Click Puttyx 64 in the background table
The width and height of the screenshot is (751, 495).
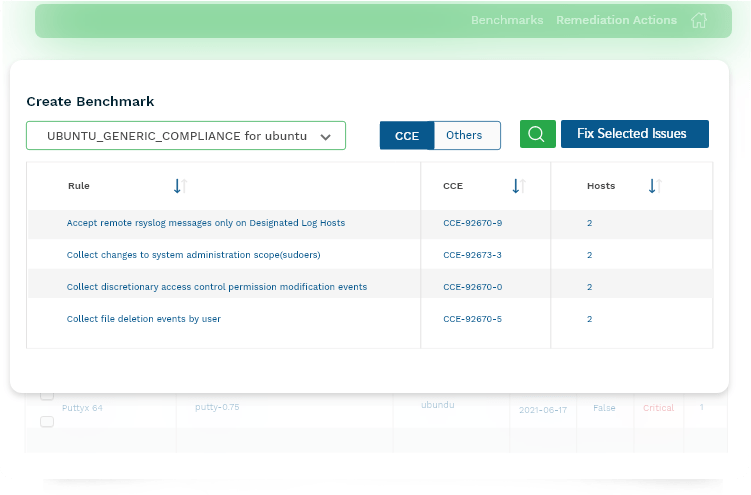[82, 408]
